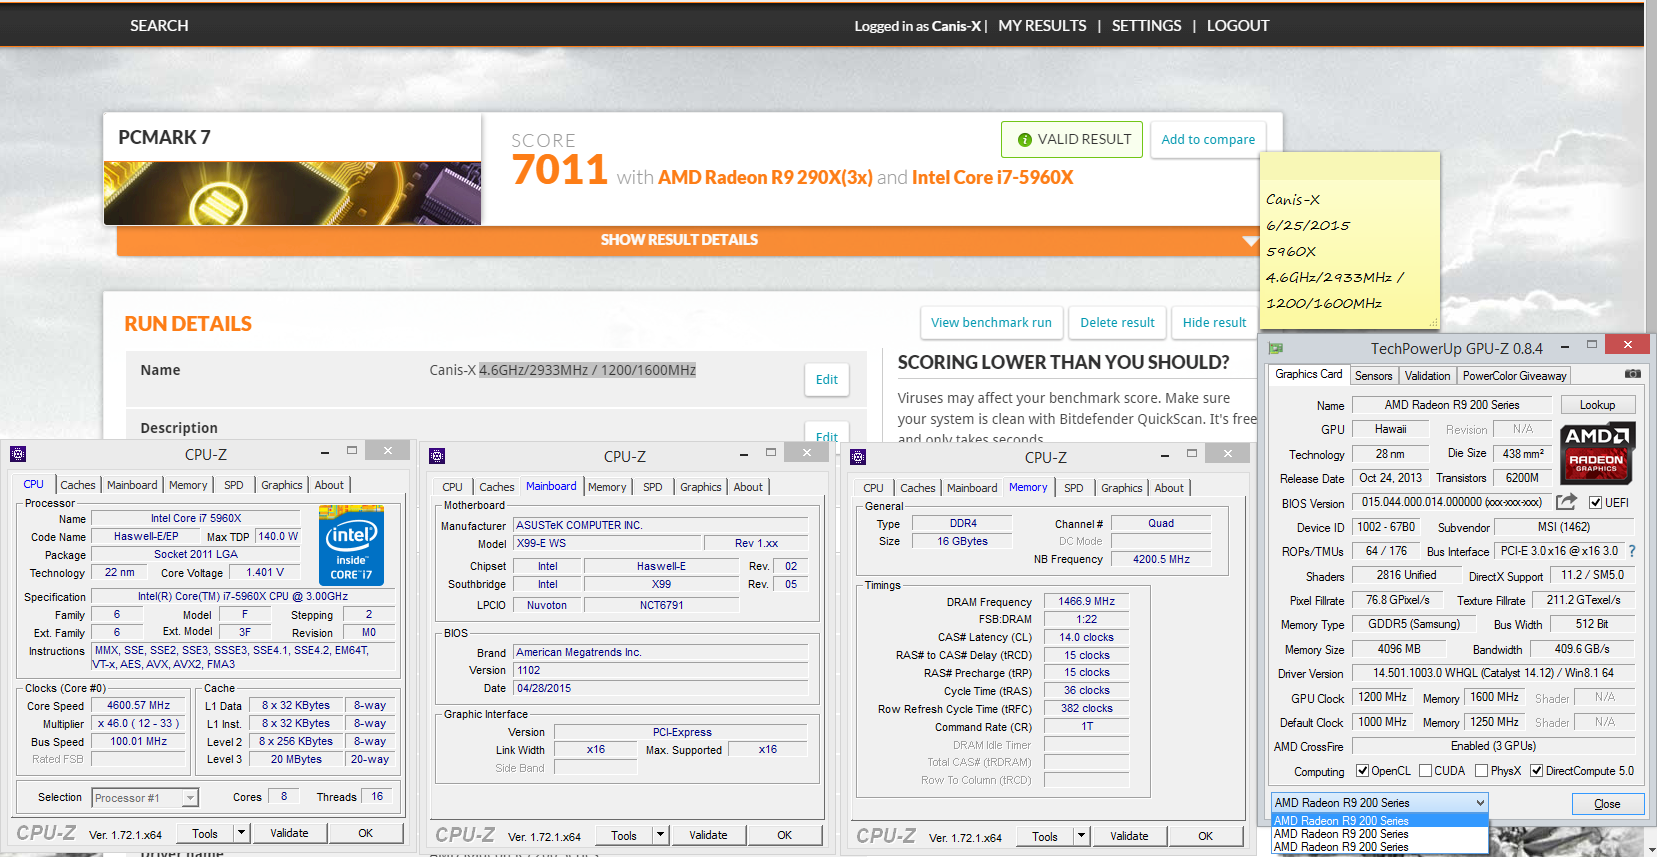Close the Memory CPU-Z window

pyautogui.click(x=1227, y=454)
